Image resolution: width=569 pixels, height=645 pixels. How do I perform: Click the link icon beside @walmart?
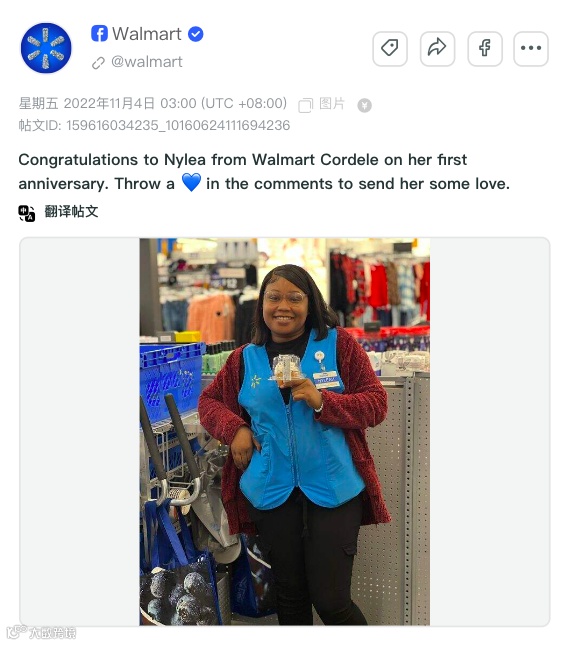98,63
